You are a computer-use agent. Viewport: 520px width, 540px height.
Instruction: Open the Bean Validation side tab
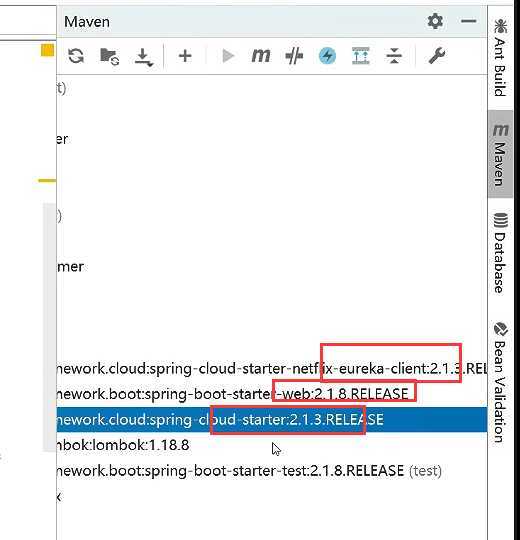click(500, 382)
